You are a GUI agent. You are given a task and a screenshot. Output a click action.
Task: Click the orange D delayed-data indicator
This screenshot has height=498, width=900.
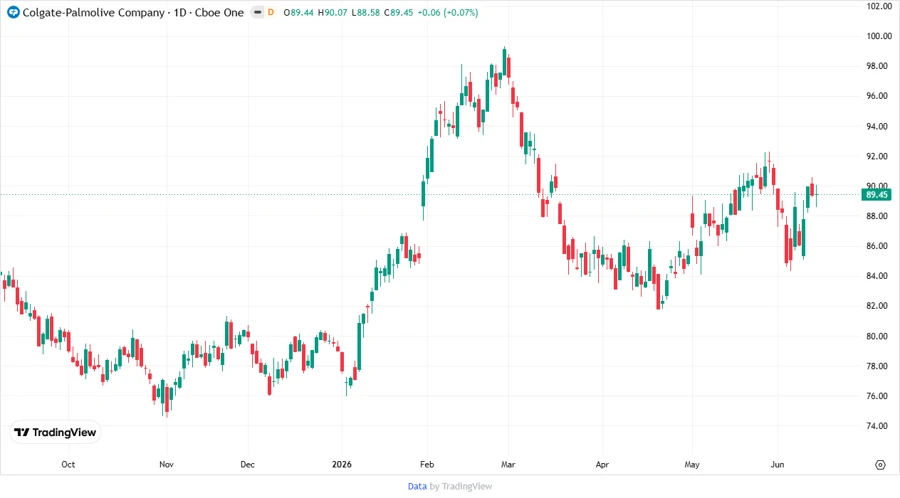(271, 12)
